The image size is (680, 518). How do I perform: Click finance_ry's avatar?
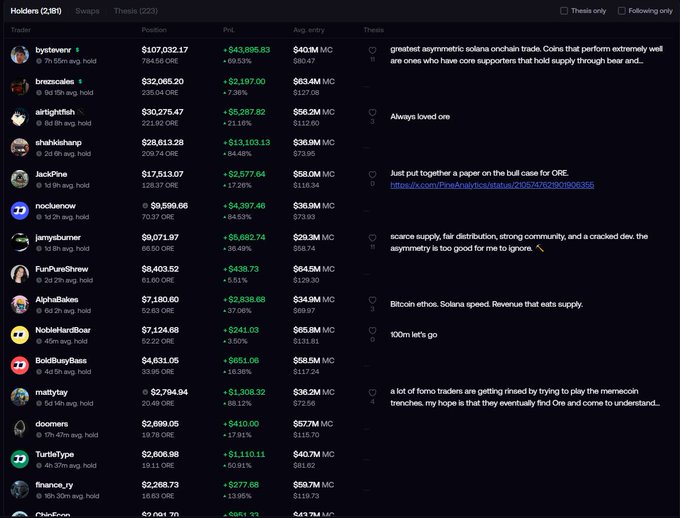coord(20,489)
